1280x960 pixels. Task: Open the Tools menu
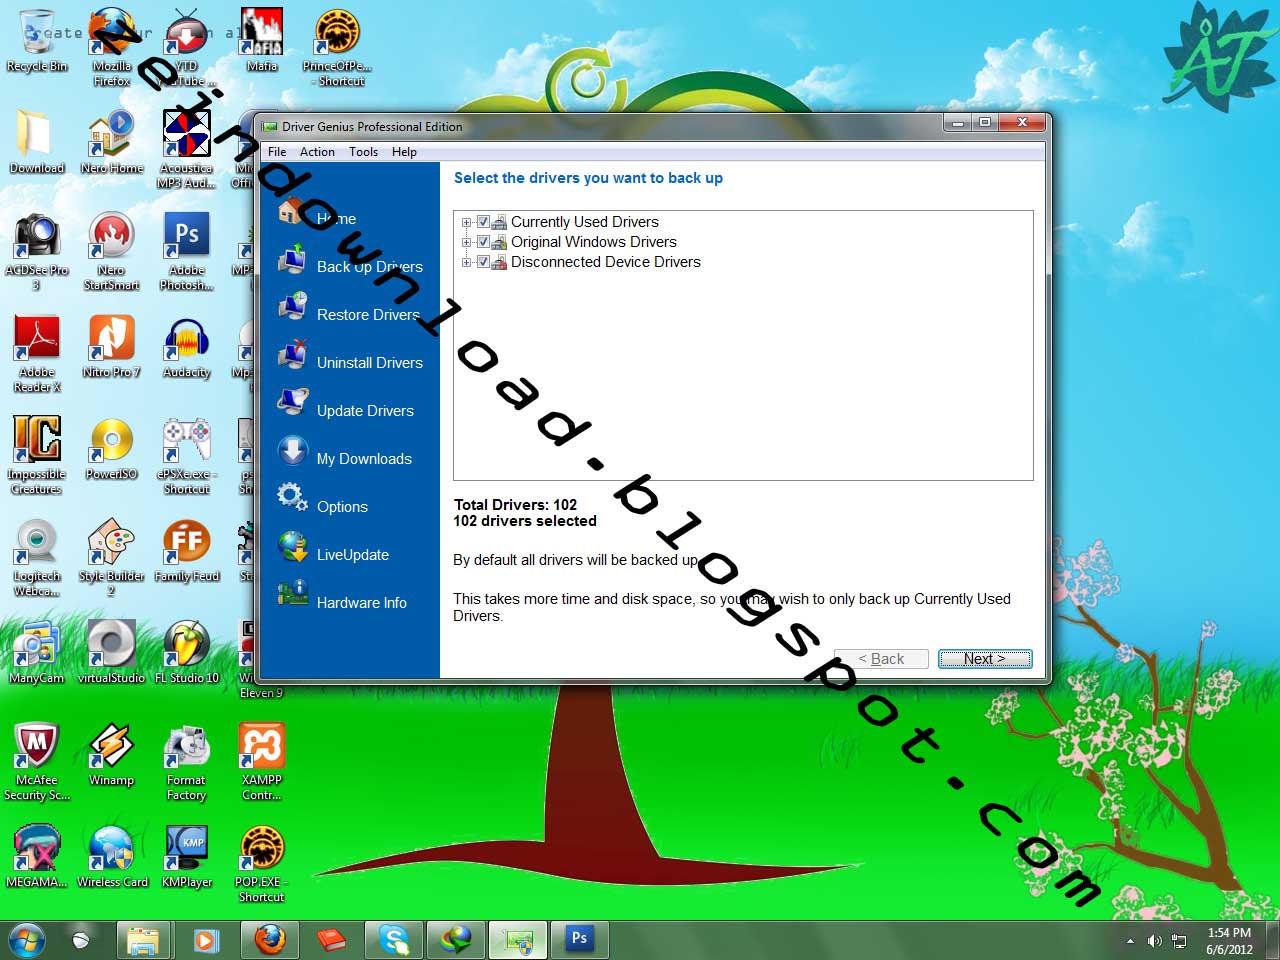point(363,152)
